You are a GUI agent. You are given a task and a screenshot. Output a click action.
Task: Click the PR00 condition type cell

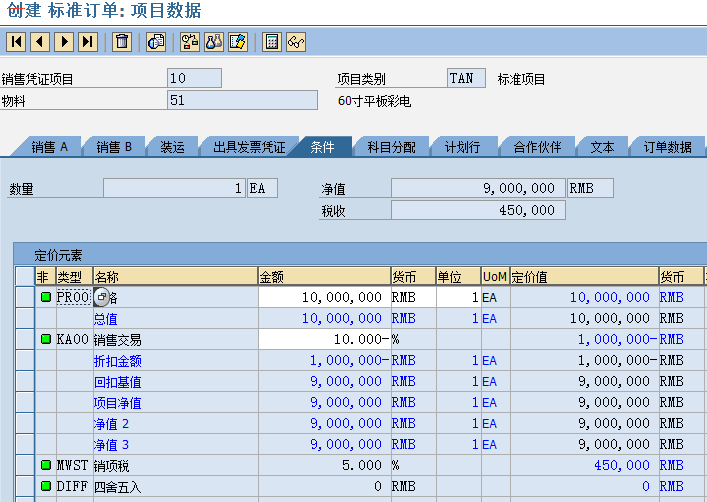tap(74, 297)
